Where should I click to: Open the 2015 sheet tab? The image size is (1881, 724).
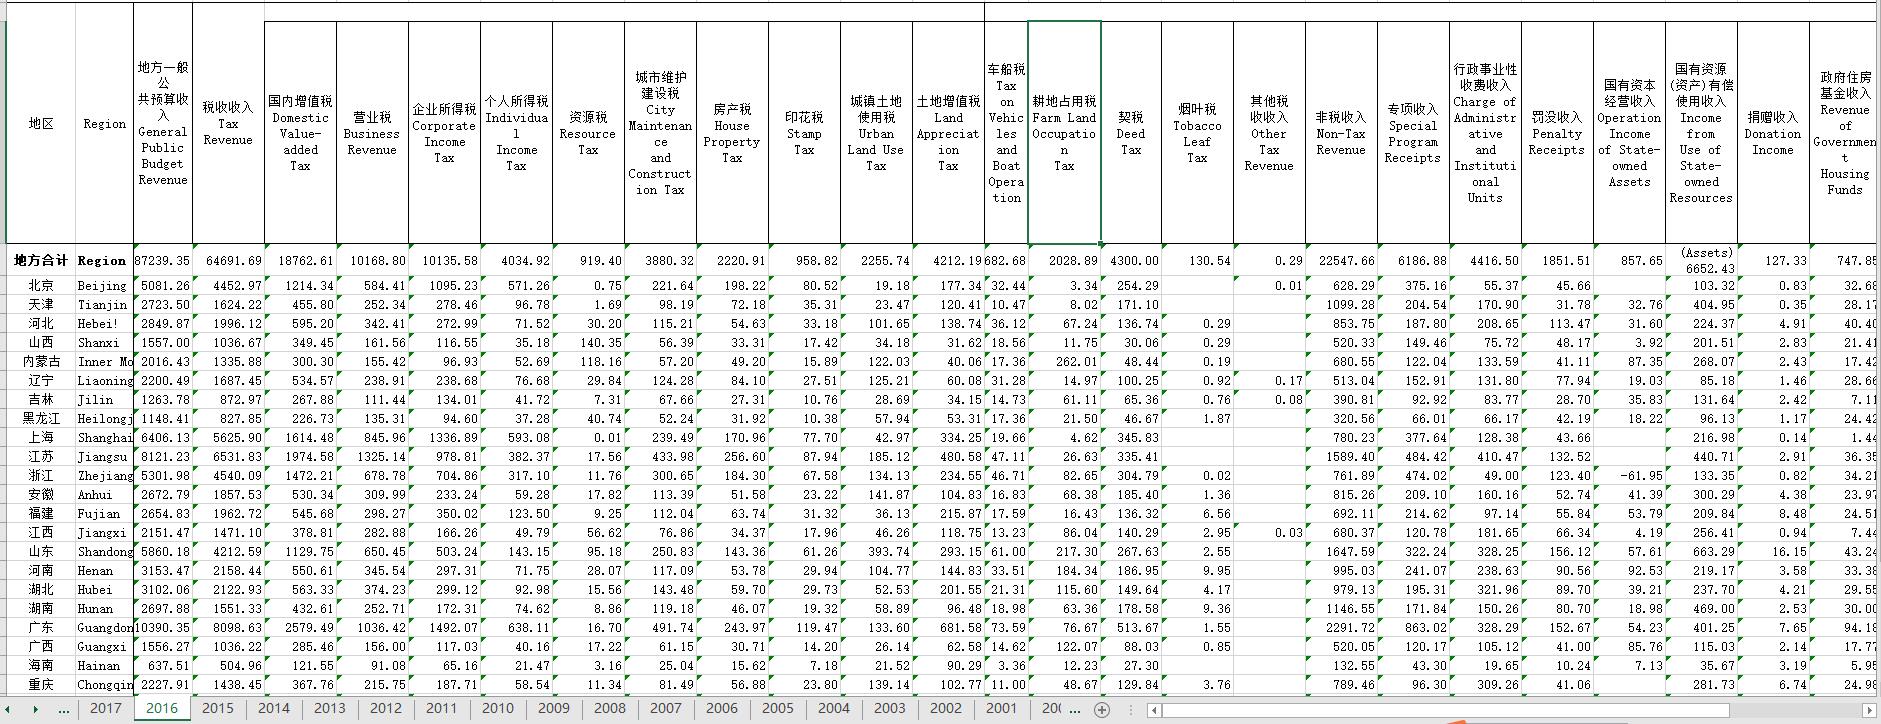pos(217,708)
